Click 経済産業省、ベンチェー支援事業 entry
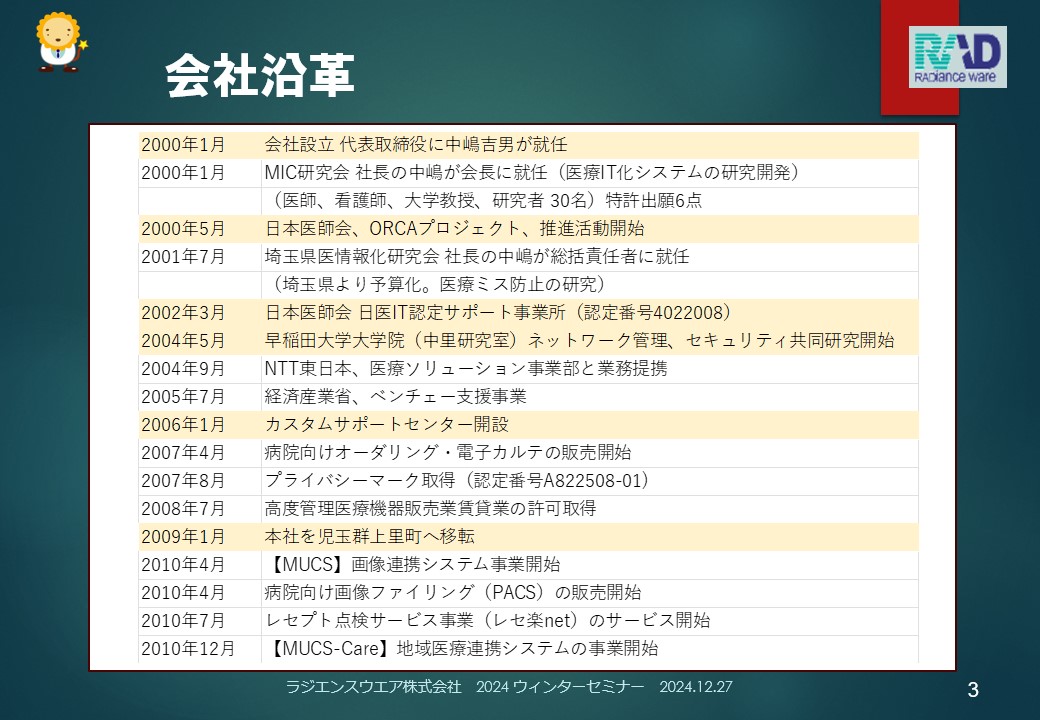Viewport: 1040px width, 720px height. pyautogui.click(x=395, y=396)
